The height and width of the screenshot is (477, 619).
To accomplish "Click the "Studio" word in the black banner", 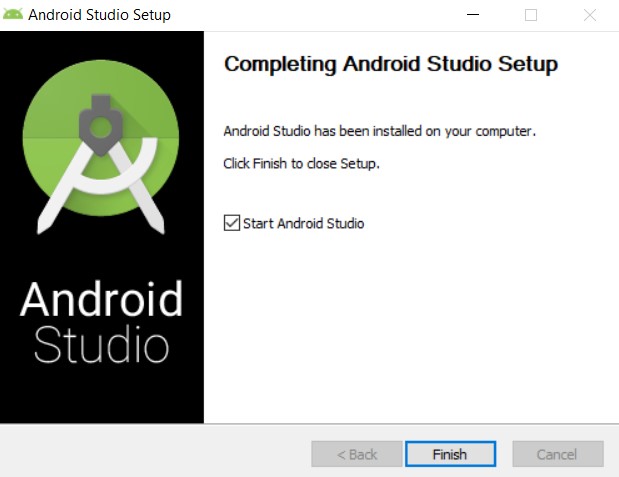I will [101, 344].
